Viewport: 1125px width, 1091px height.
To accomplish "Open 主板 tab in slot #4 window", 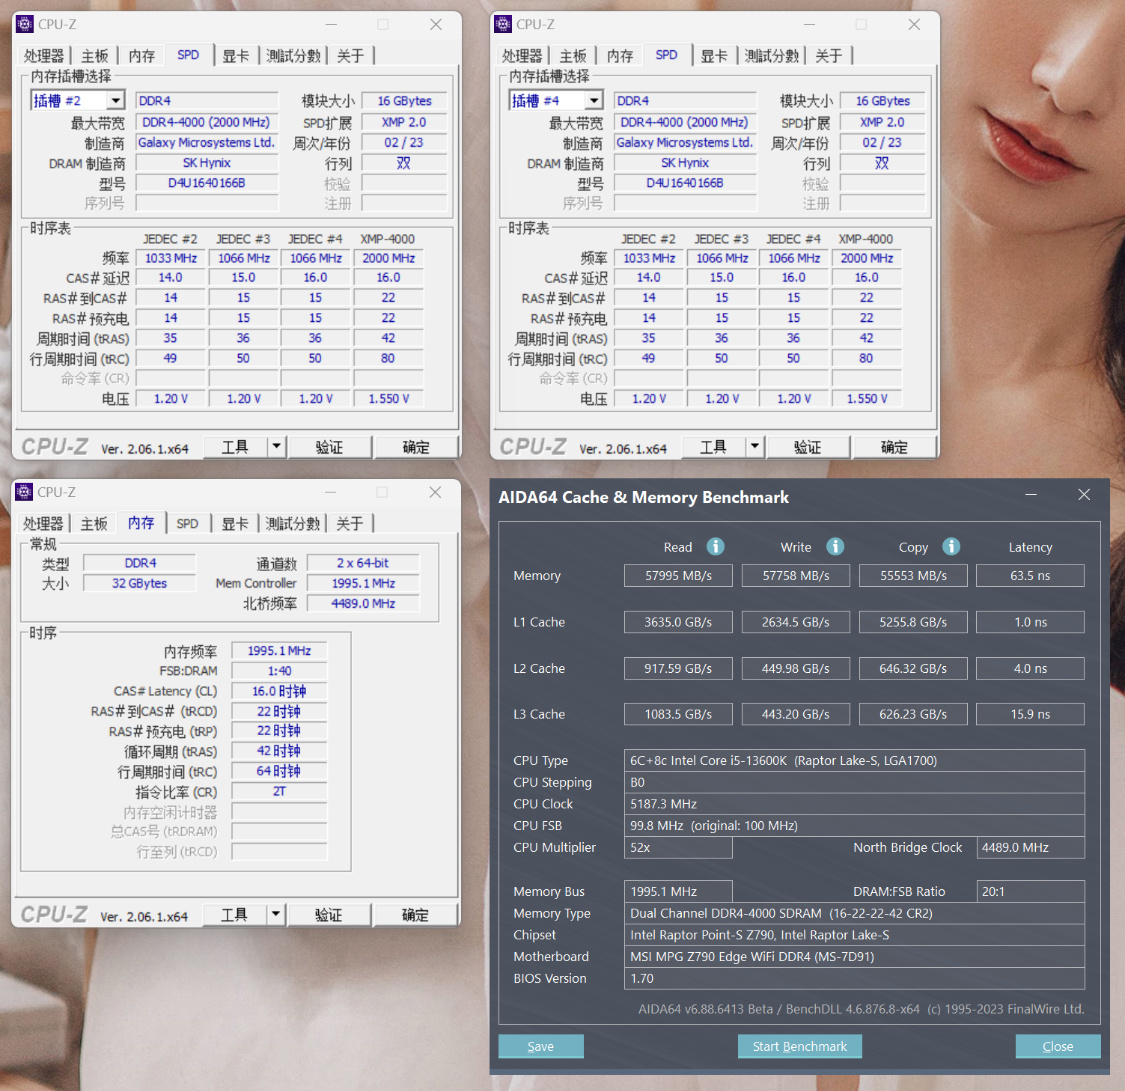I will coord(573,56).
